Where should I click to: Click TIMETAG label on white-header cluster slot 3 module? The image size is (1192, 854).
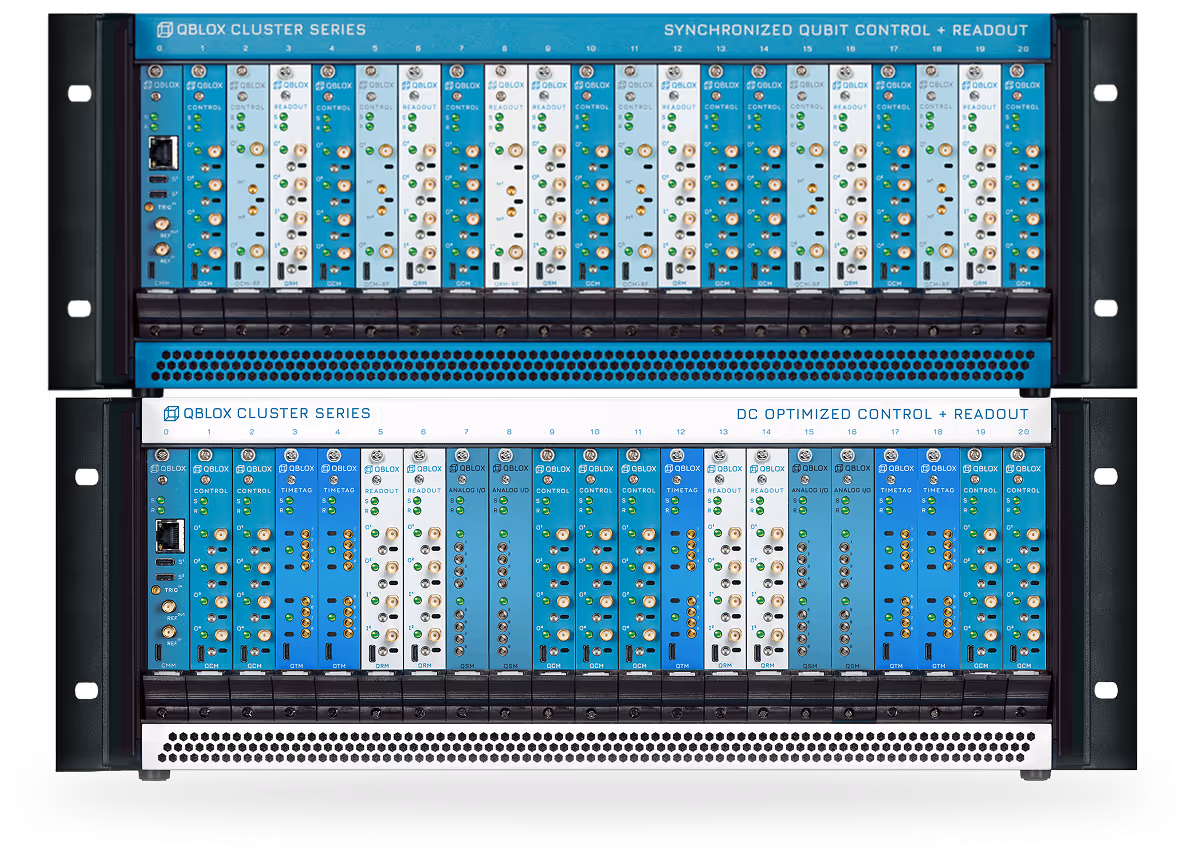click(x=296, y=490)
